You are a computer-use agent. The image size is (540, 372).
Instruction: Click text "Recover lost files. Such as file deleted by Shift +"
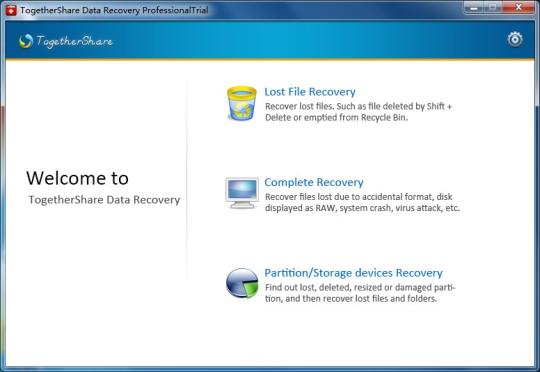click(358, 106)
